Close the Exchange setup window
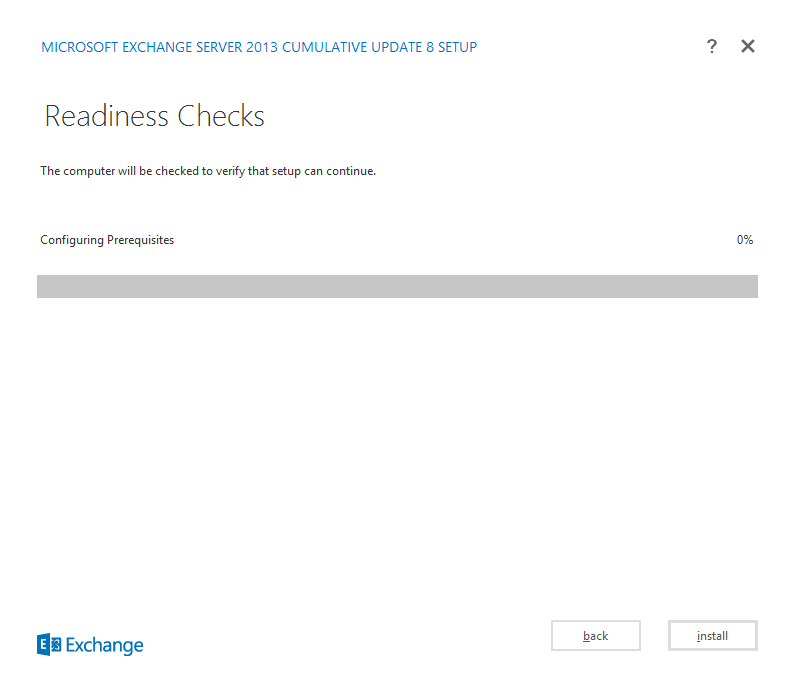Image resolution: width=791 pixels, height=690 pixels. tap(748, 46)
